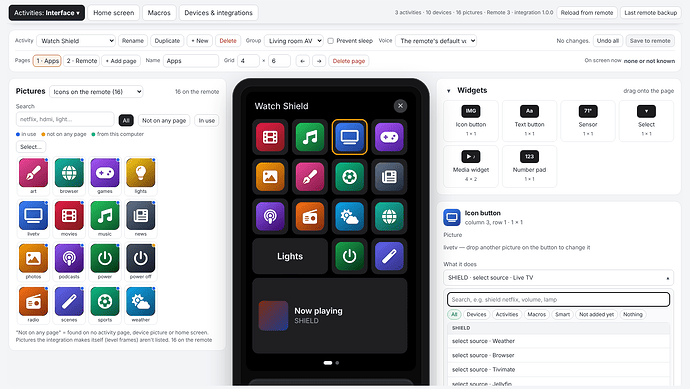
Task: Tap the purple podcasts icon on the remote
Action: point(270,216)
